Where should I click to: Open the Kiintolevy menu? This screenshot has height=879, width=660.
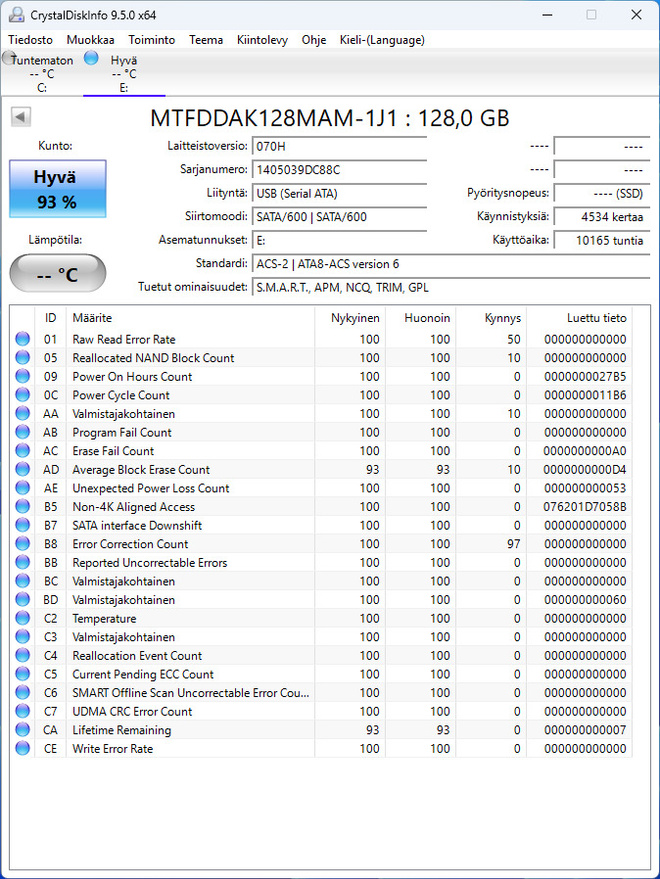(x=262, y=40)
